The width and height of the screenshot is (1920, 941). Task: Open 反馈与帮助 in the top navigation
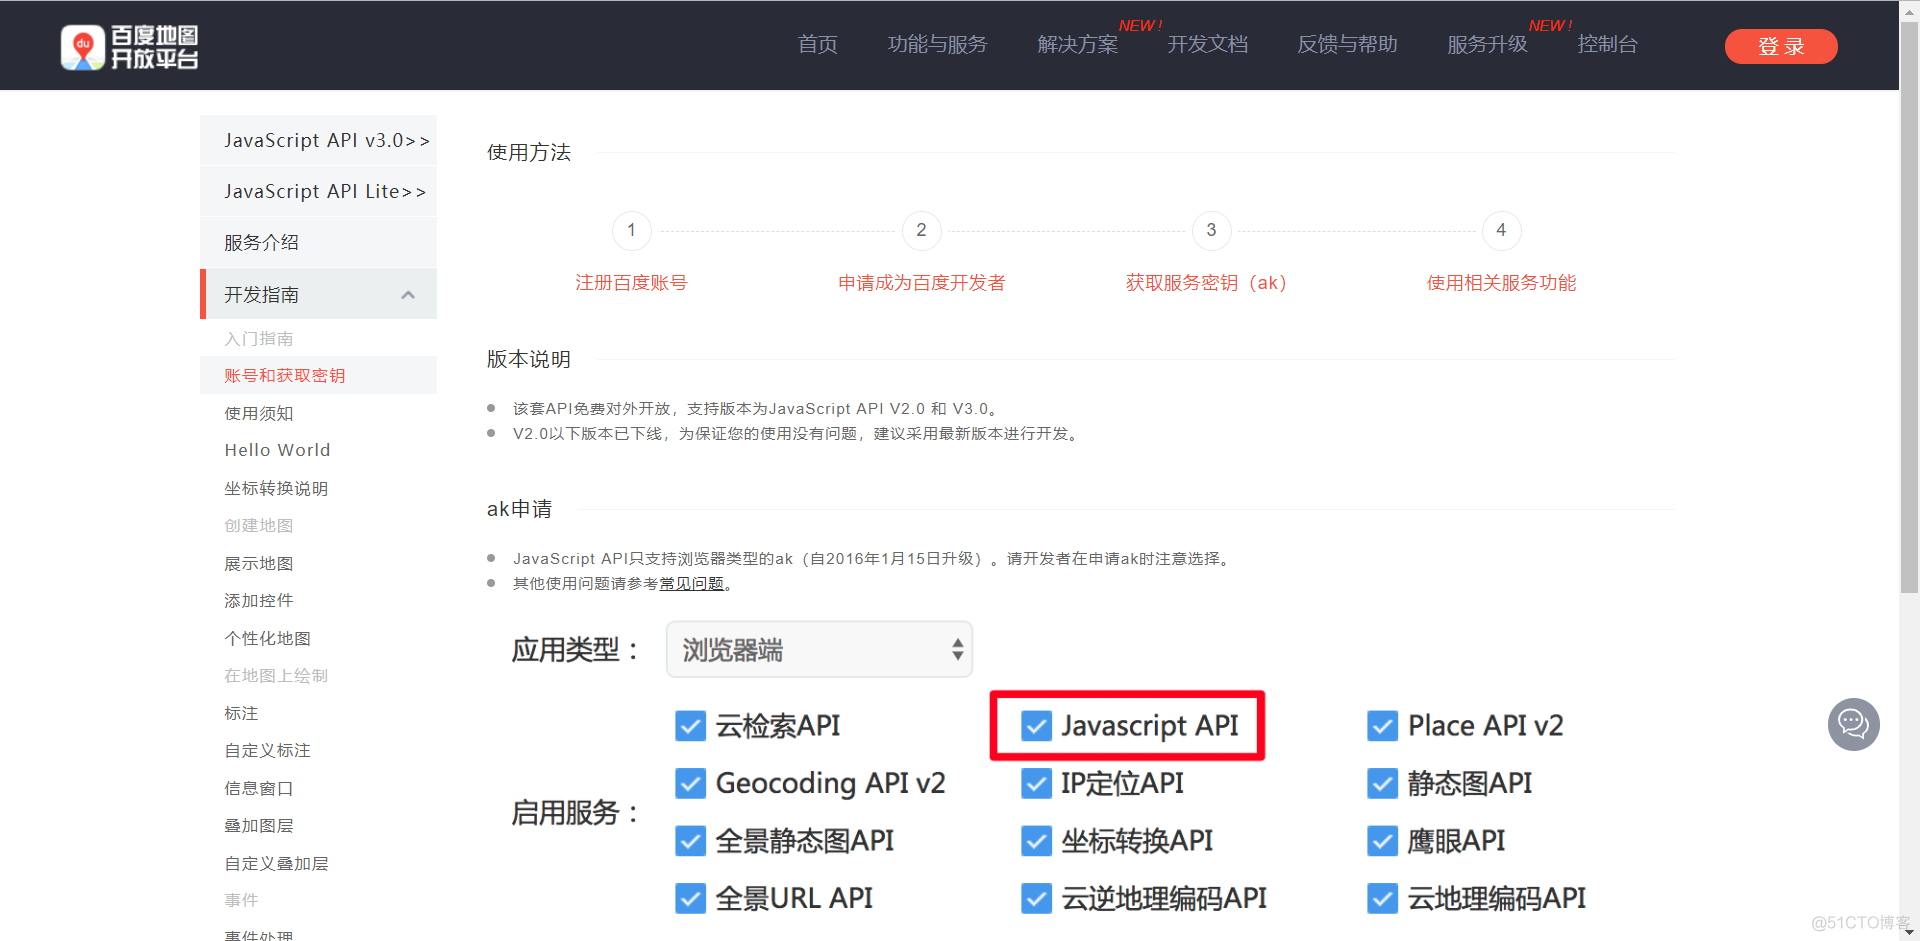(1347, 45)
